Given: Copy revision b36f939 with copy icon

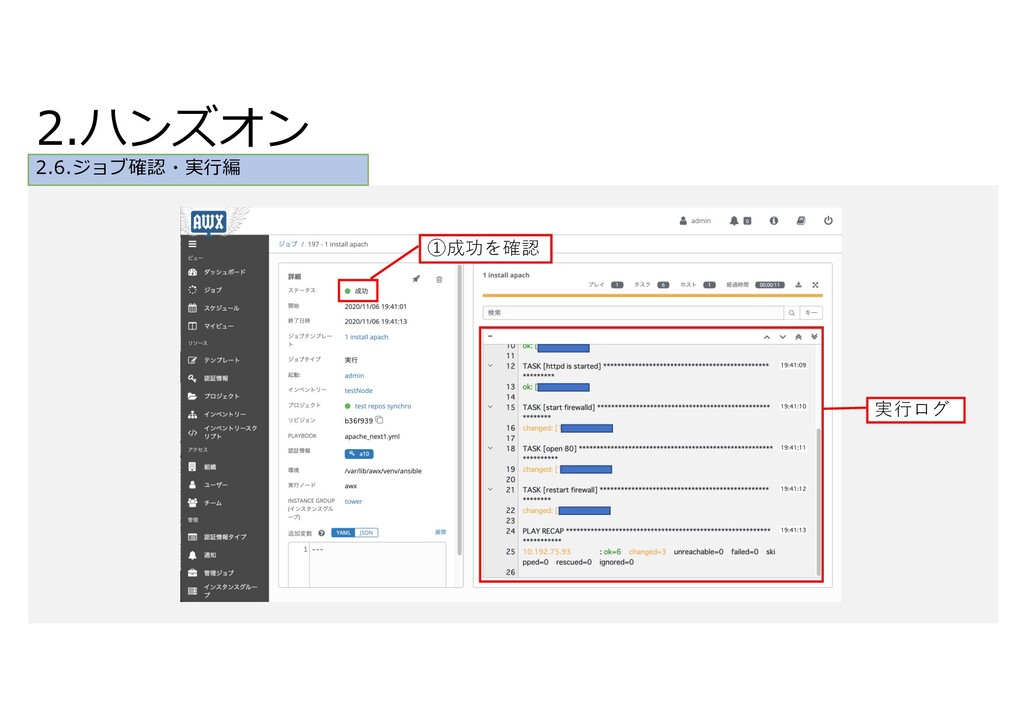Looking at the screenshot, I should pyautogui.click(x=379, y=420).
